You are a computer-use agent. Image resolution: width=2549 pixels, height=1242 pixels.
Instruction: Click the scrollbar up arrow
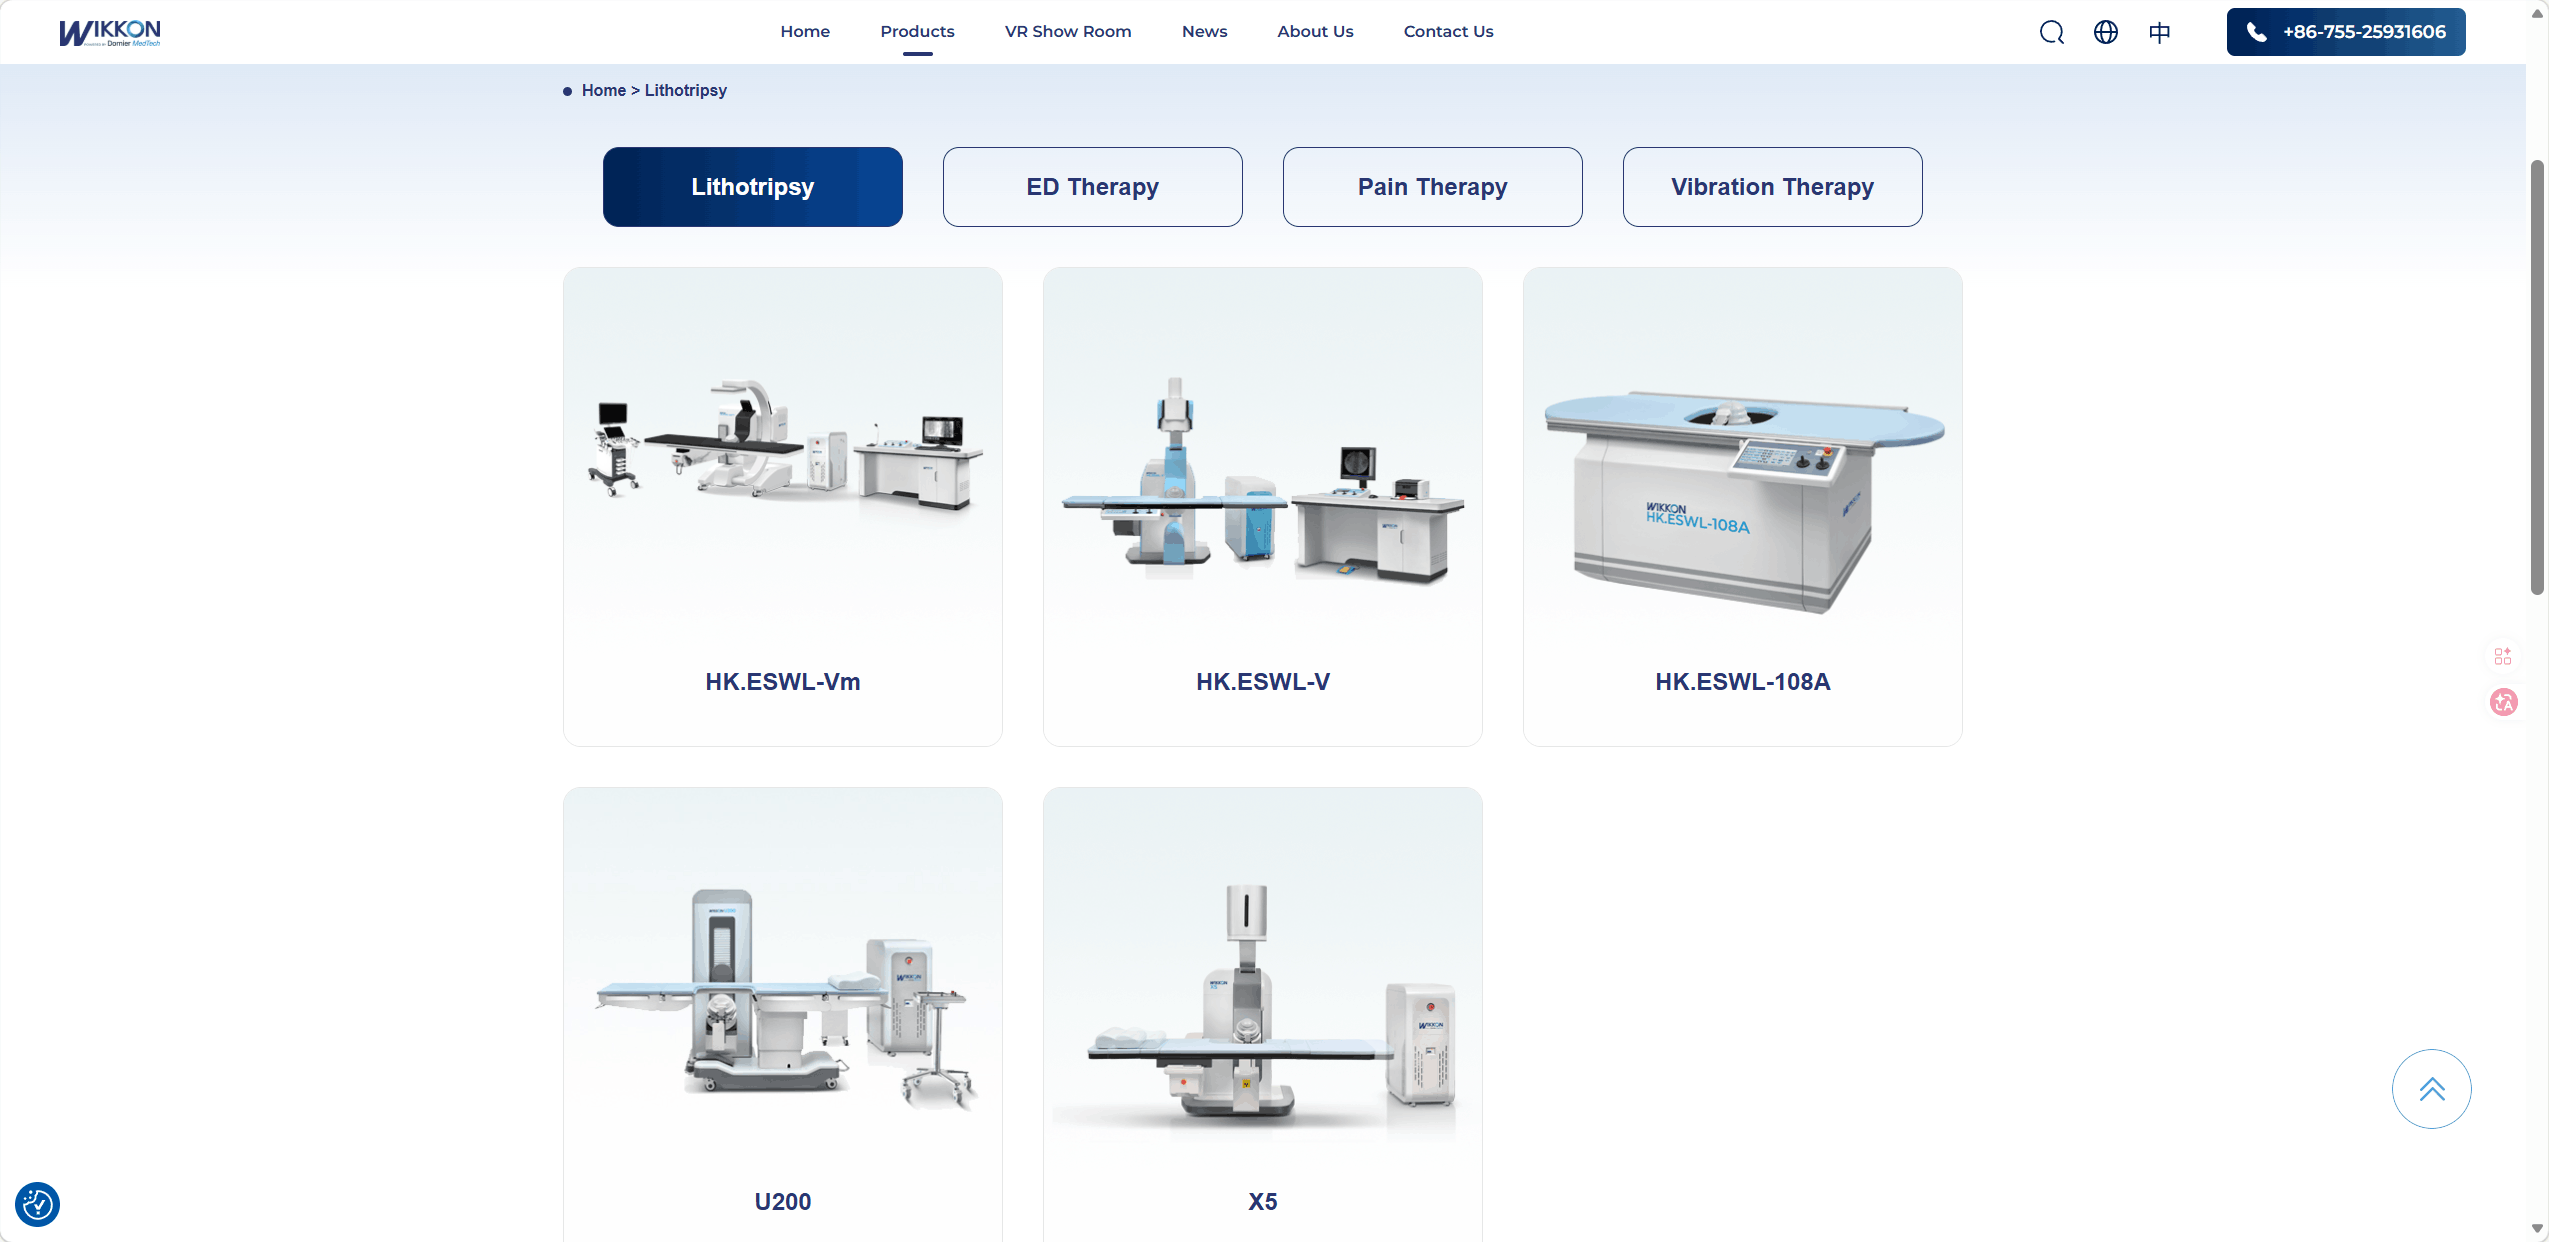[x=2537, y=13]
